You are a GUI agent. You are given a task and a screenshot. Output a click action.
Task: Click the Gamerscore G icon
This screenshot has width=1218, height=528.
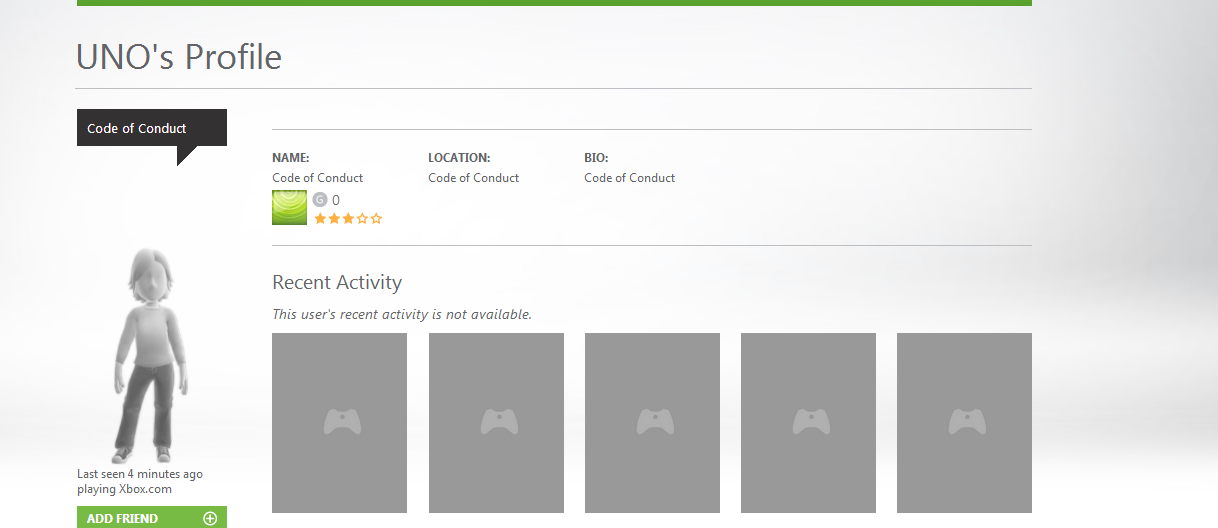pos(320,199)
